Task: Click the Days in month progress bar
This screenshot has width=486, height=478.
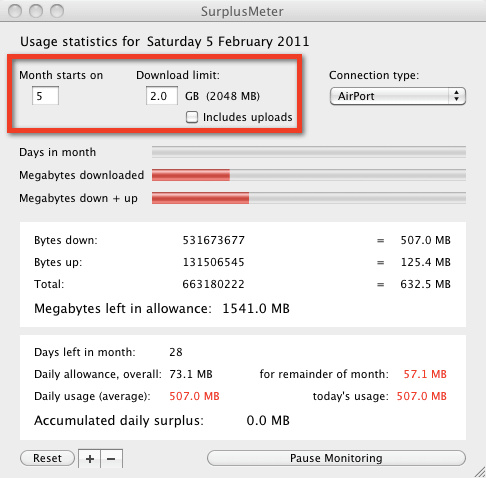Action: (x=309, y=152)
